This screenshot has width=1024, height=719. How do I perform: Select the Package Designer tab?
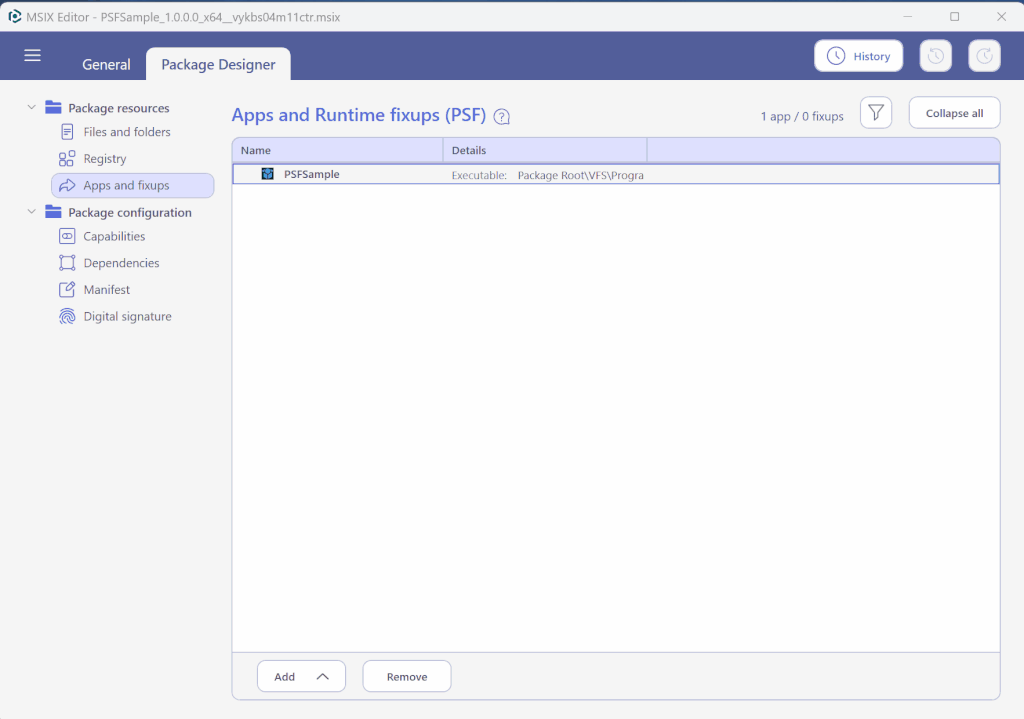pyautogui.click(x=218, y=64)
